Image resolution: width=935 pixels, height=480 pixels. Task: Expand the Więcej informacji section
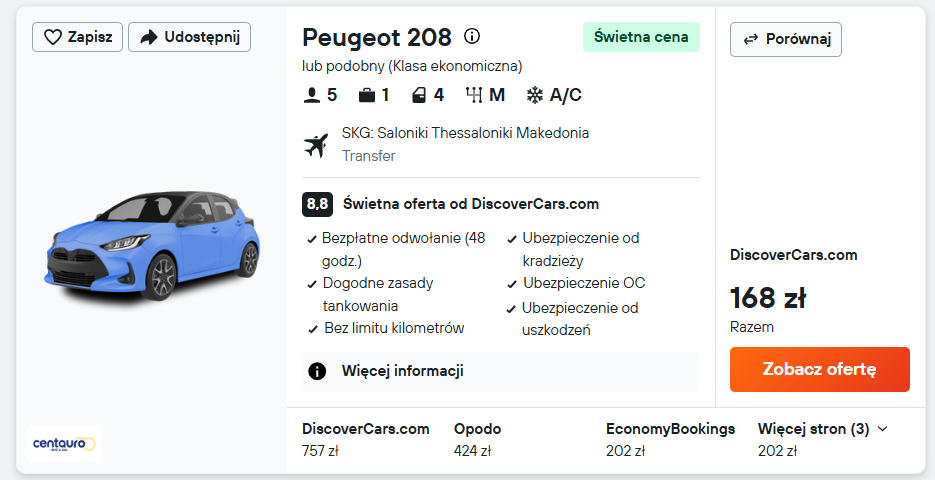coord(501,371)
